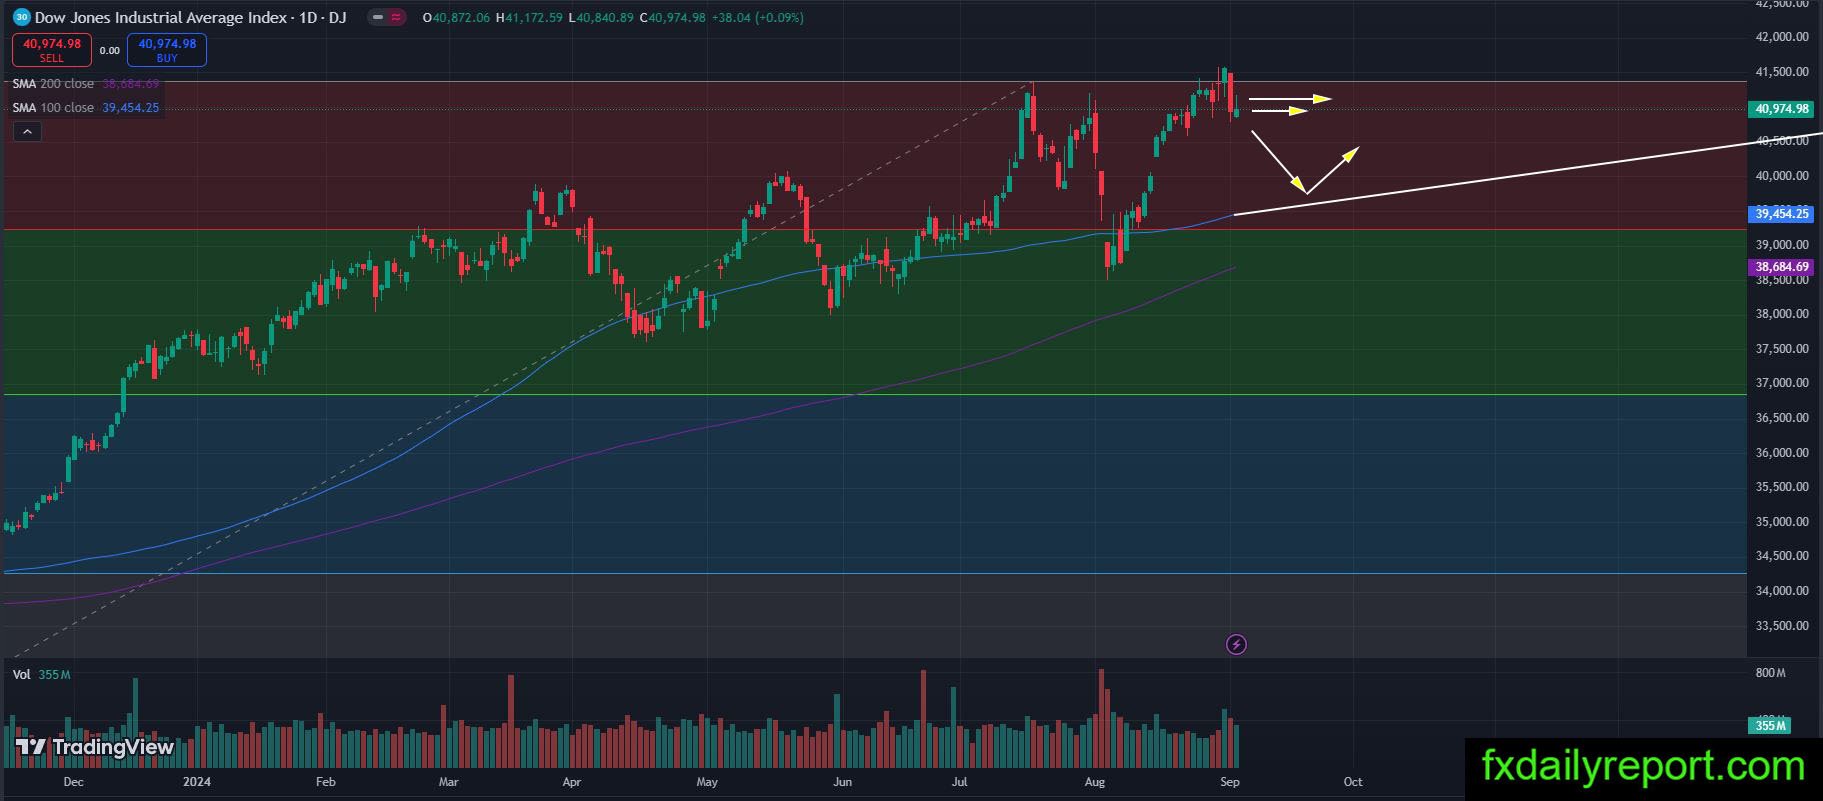Viewport: 1823px width, 801px height.
Task: Click the Dow Jones 30 symbol logo
Action: (21, 17)
